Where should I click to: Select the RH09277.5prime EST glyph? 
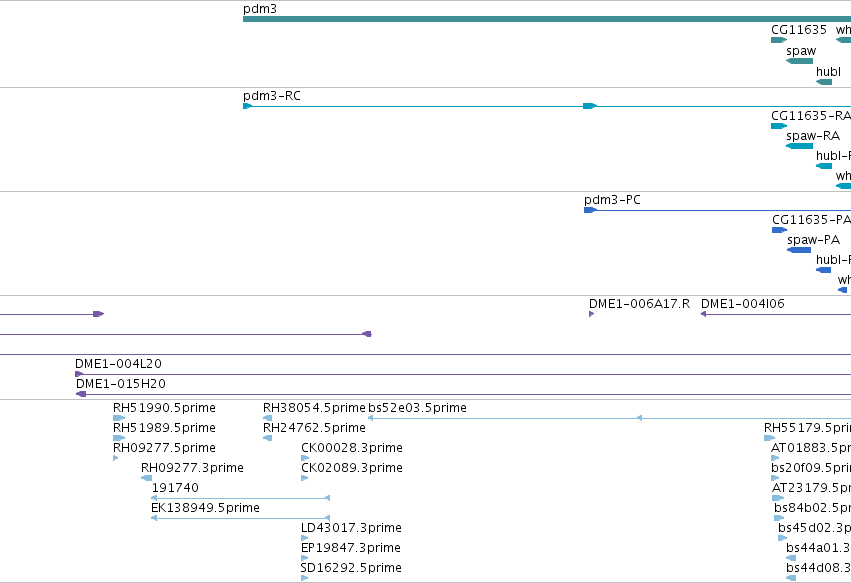(x=116, y=458)
